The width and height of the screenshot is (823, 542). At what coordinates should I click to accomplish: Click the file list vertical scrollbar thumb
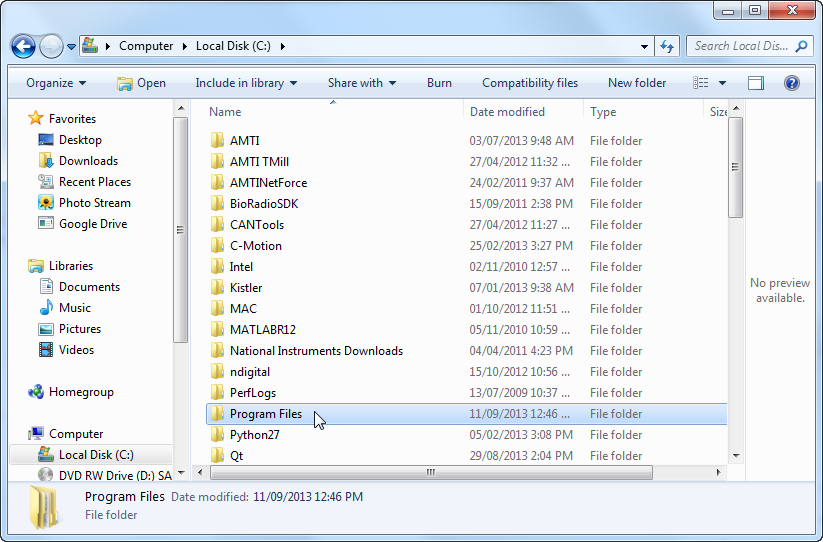coord(736,167)
